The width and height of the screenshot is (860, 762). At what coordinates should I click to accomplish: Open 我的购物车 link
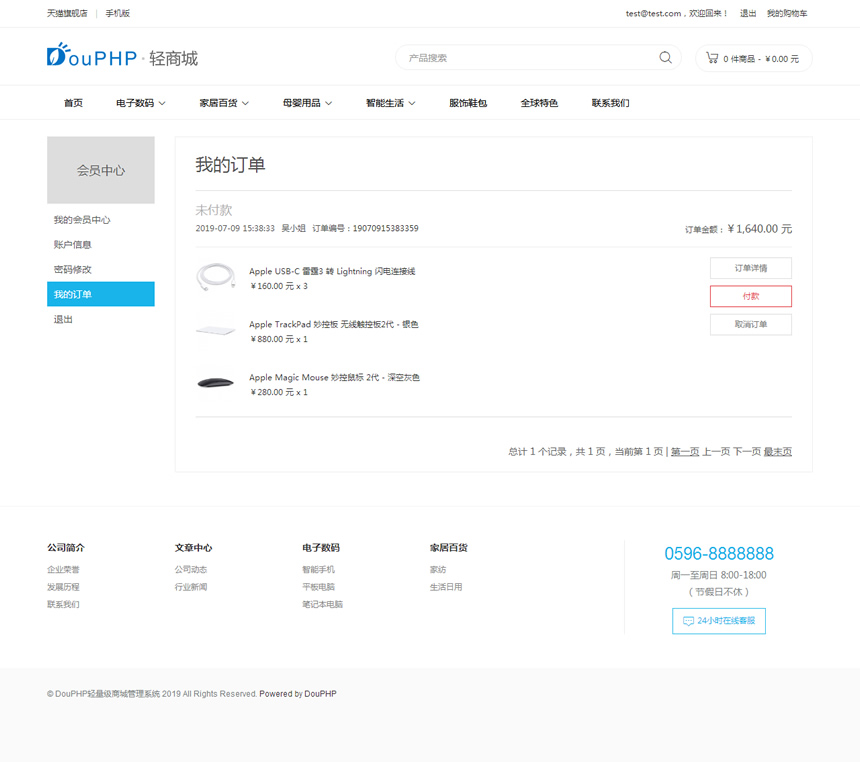click(x=787, y=13)
